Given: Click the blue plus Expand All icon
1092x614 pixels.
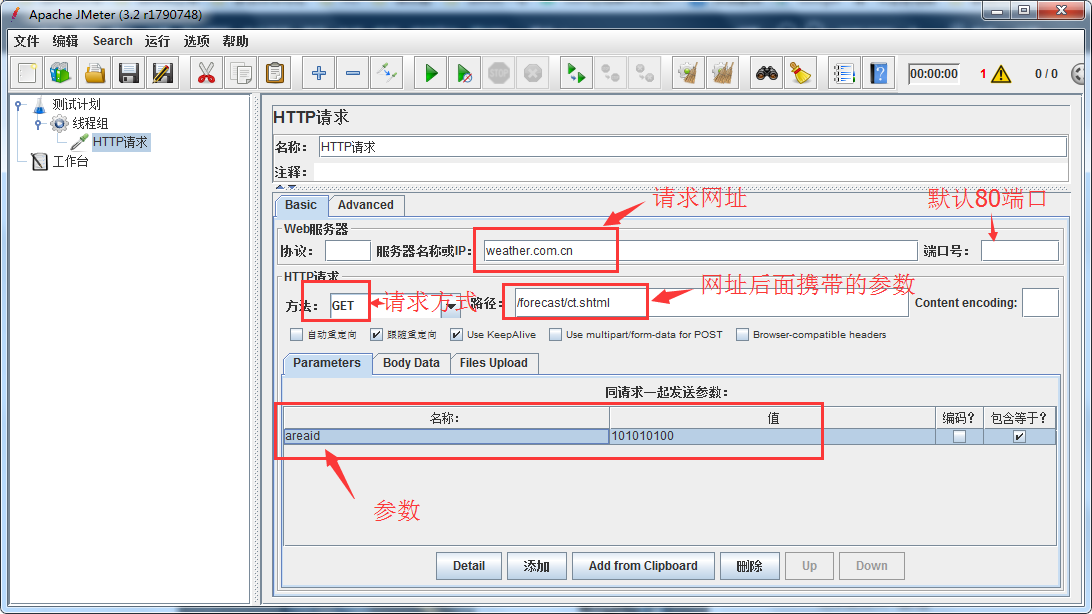Looking at the screenshot, I should [318, 73].
